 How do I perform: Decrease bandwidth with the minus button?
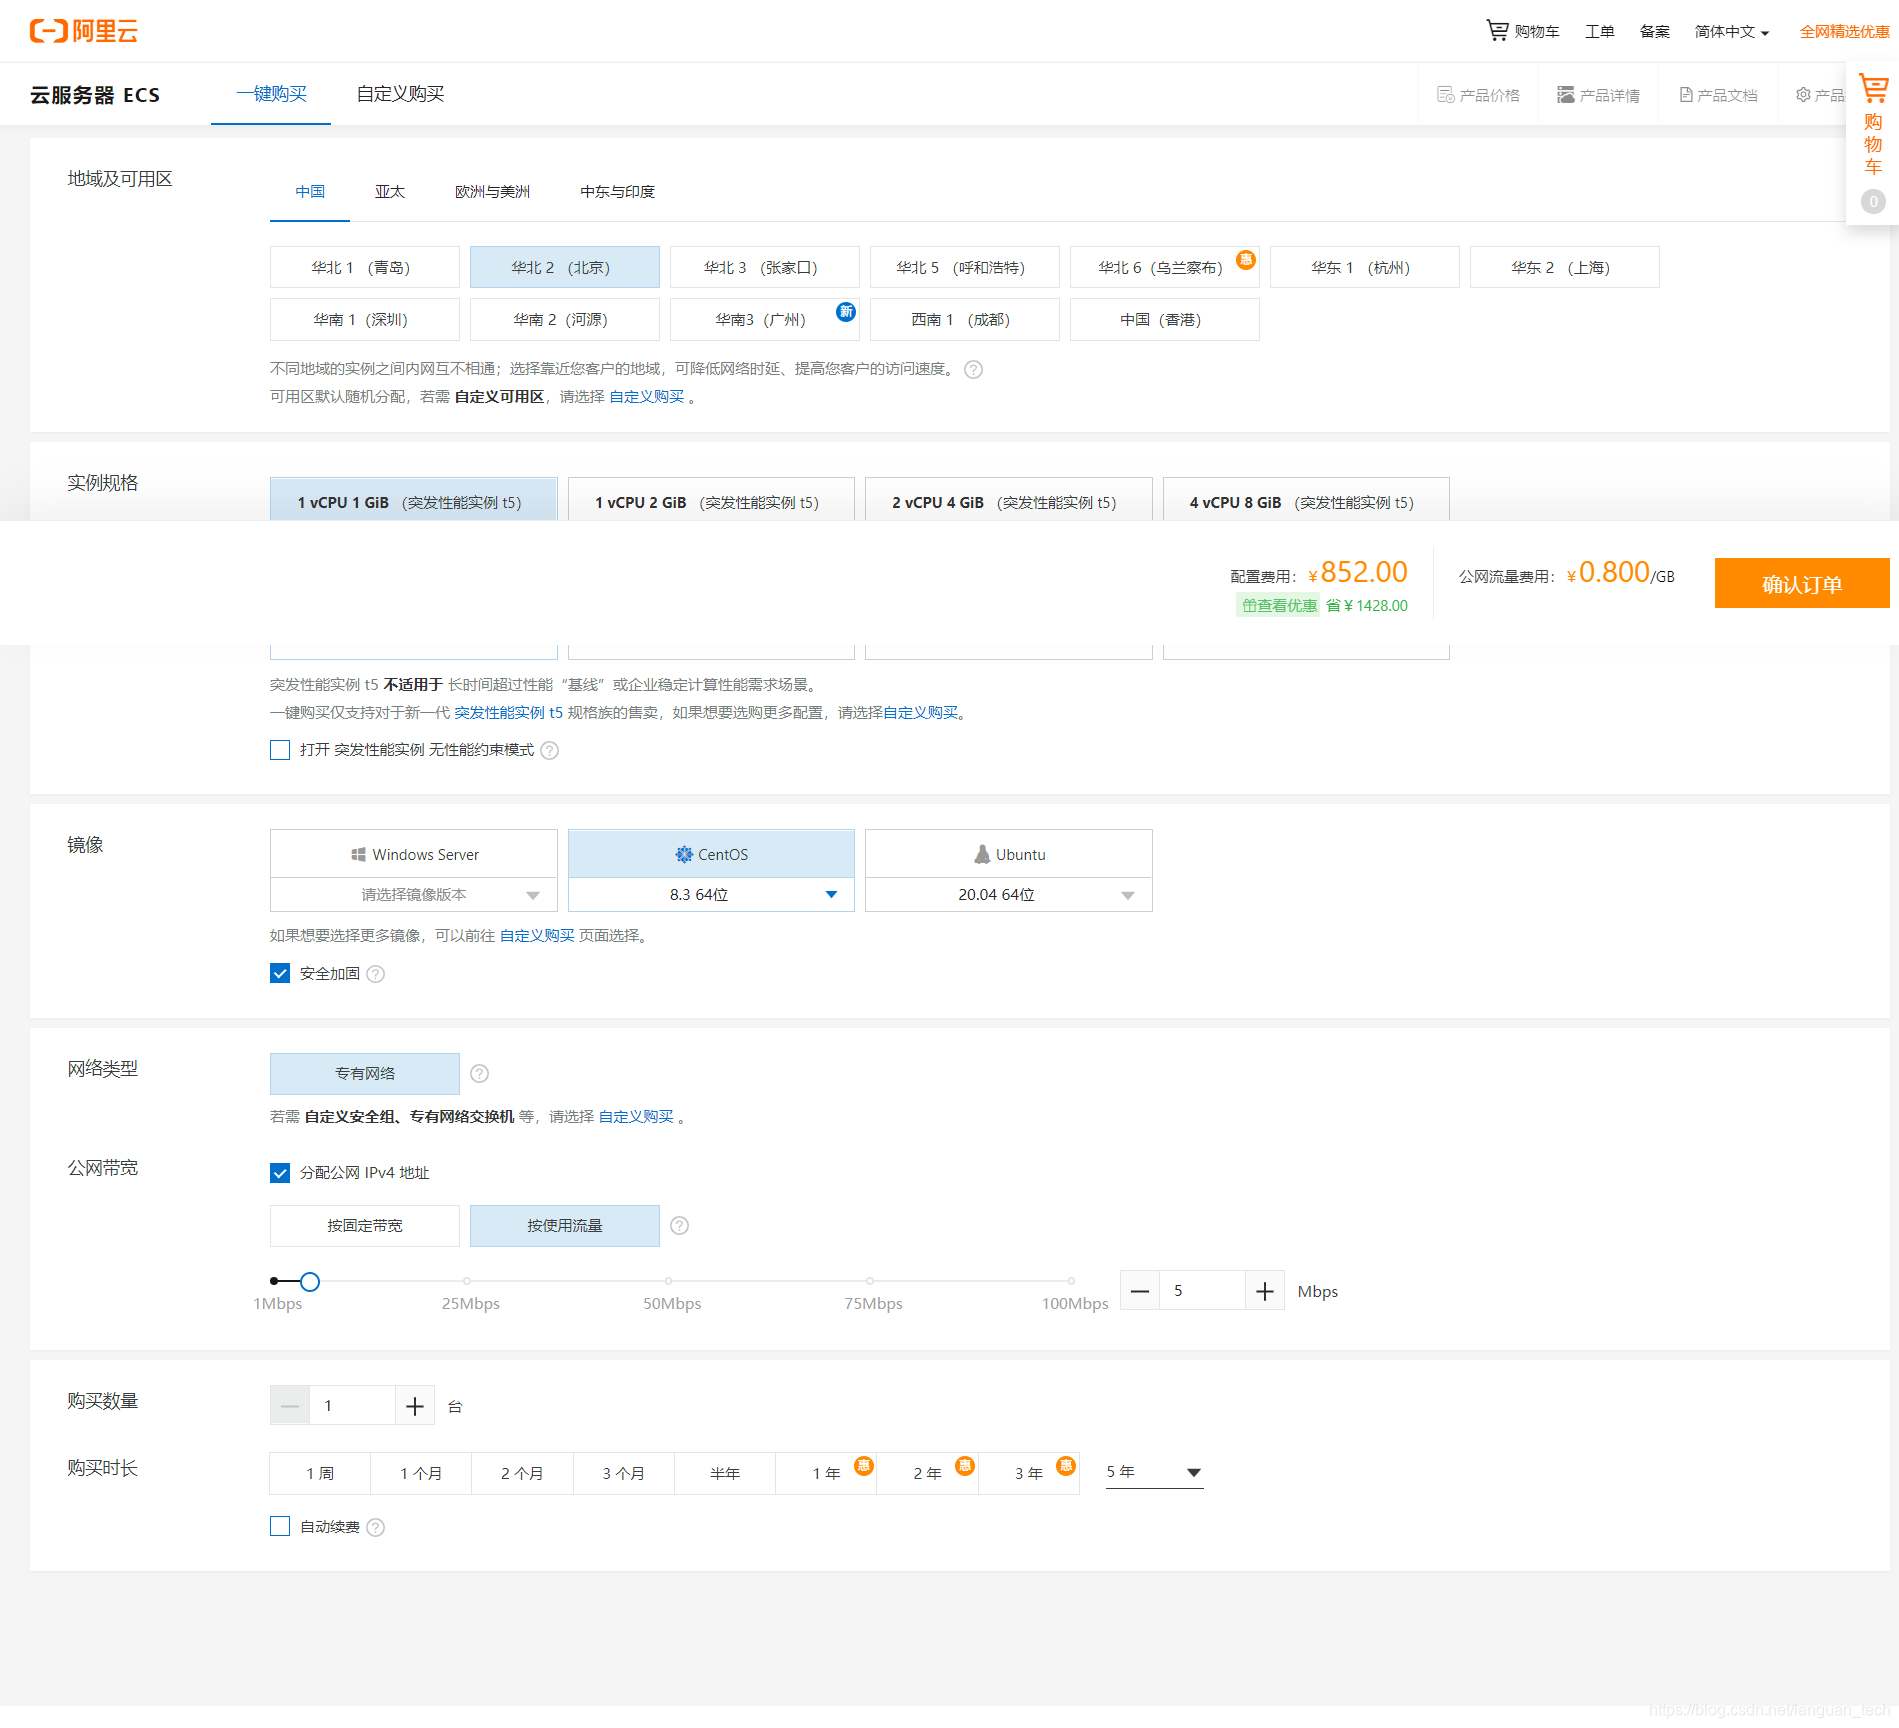[1140, 1291]
